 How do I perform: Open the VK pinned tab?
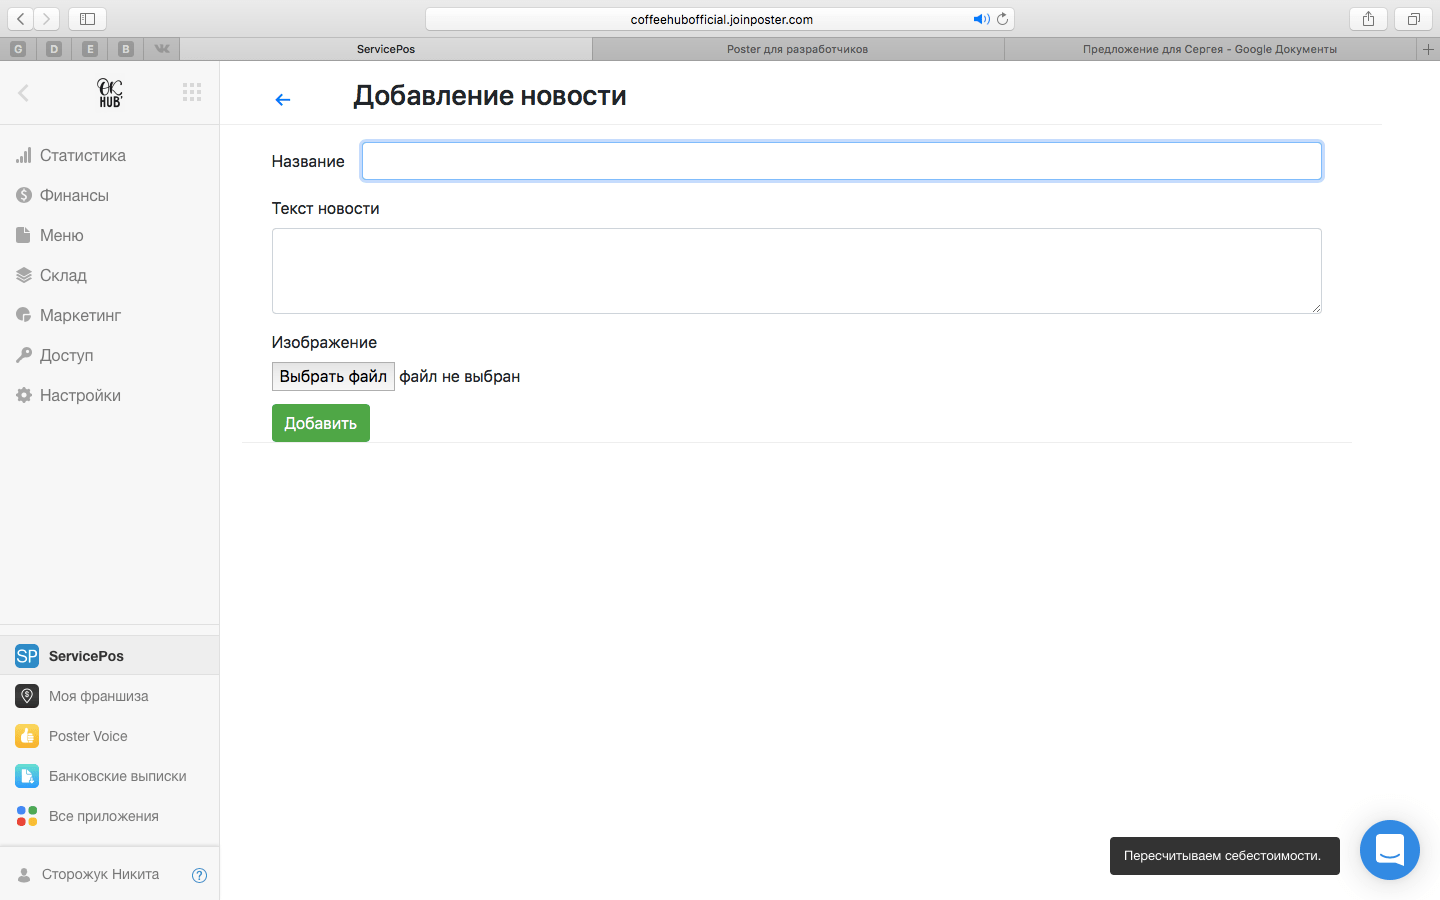162,48
